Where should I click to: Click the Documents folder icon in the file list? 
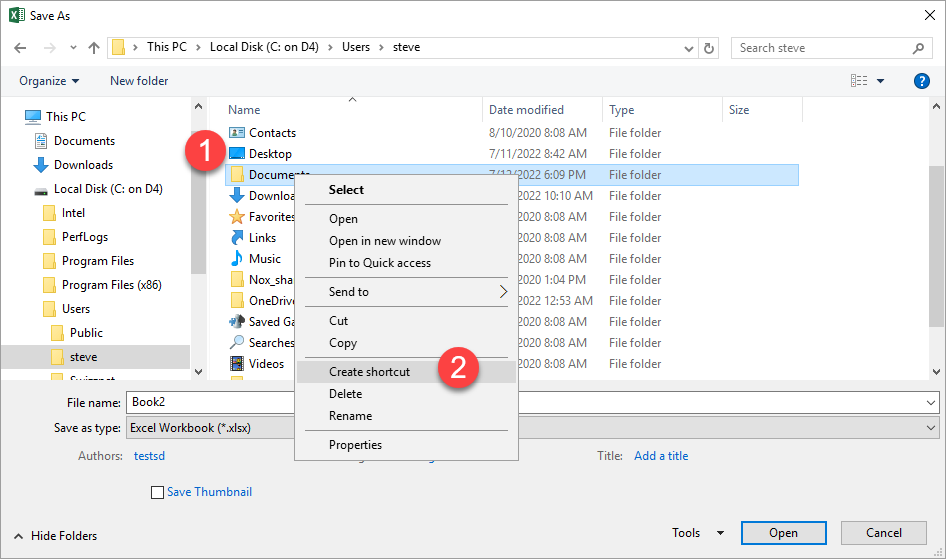pyautogui.click(x=237, y=175)
